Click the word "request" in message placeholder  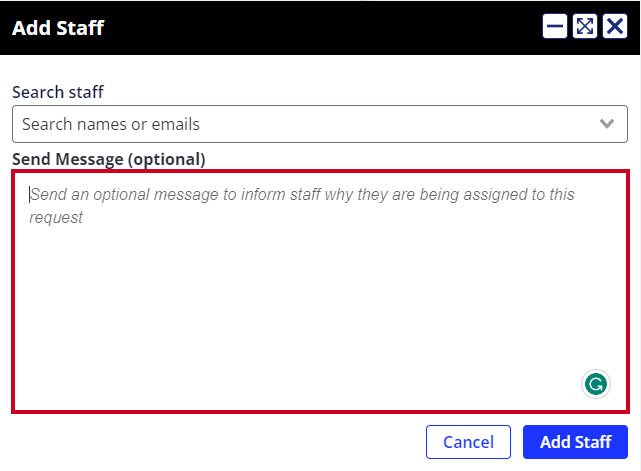coord(56,218)
